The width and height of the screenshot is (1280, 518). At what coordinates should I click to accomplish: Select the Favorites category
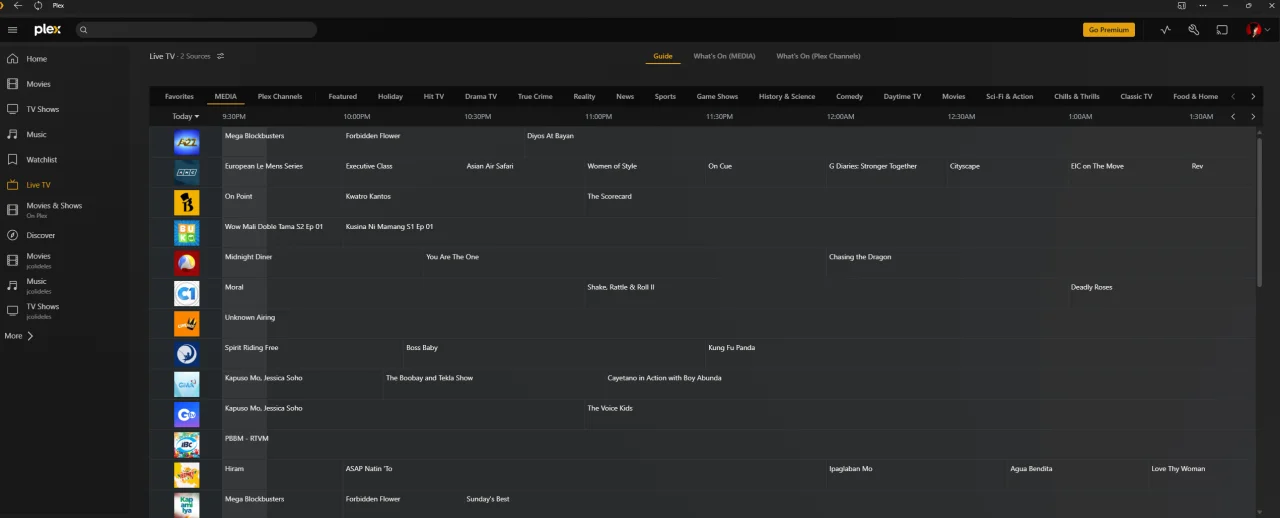(x=180, y=97)
